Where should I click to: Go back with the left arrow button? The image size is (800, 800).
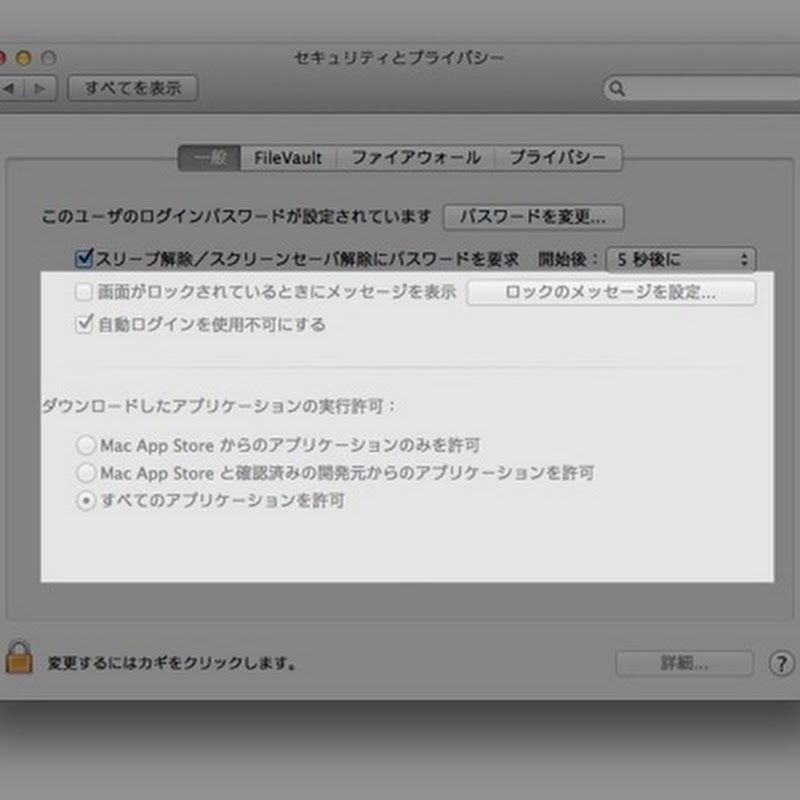(x=10, y=88)
